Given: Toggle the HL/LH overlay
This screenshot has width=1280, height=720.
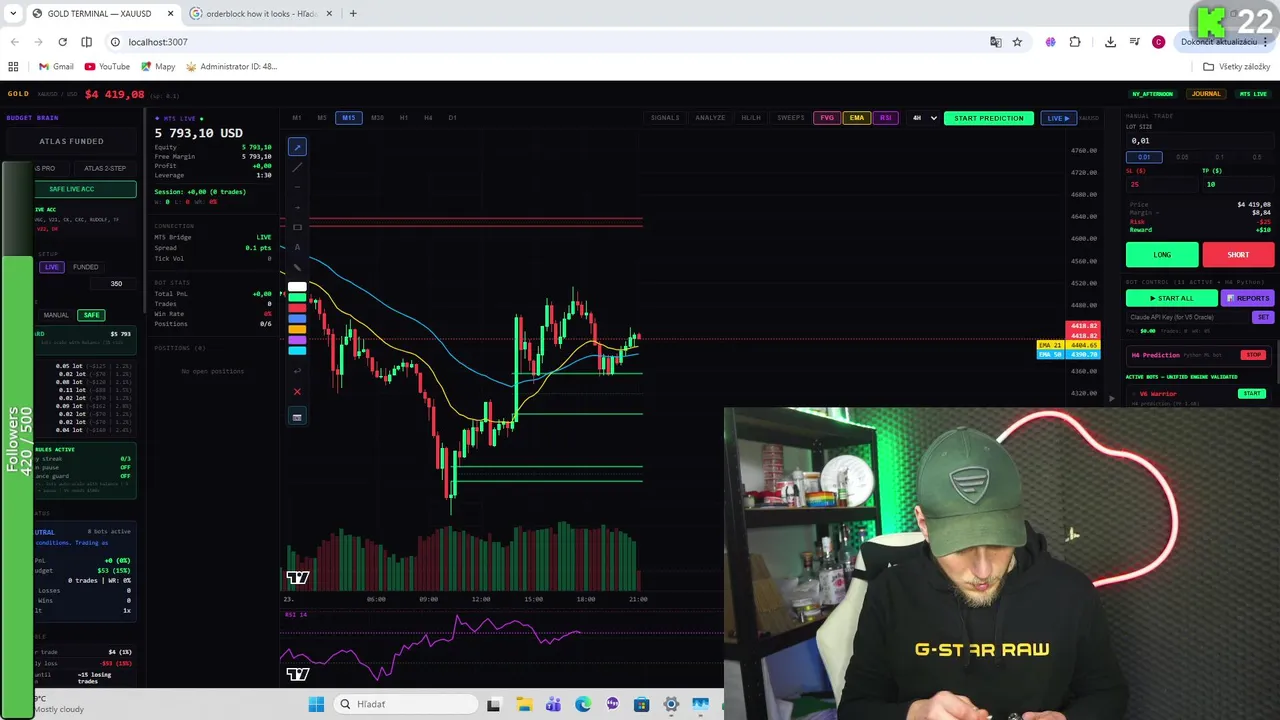Looking at the screenshot, I should point(751,118).
